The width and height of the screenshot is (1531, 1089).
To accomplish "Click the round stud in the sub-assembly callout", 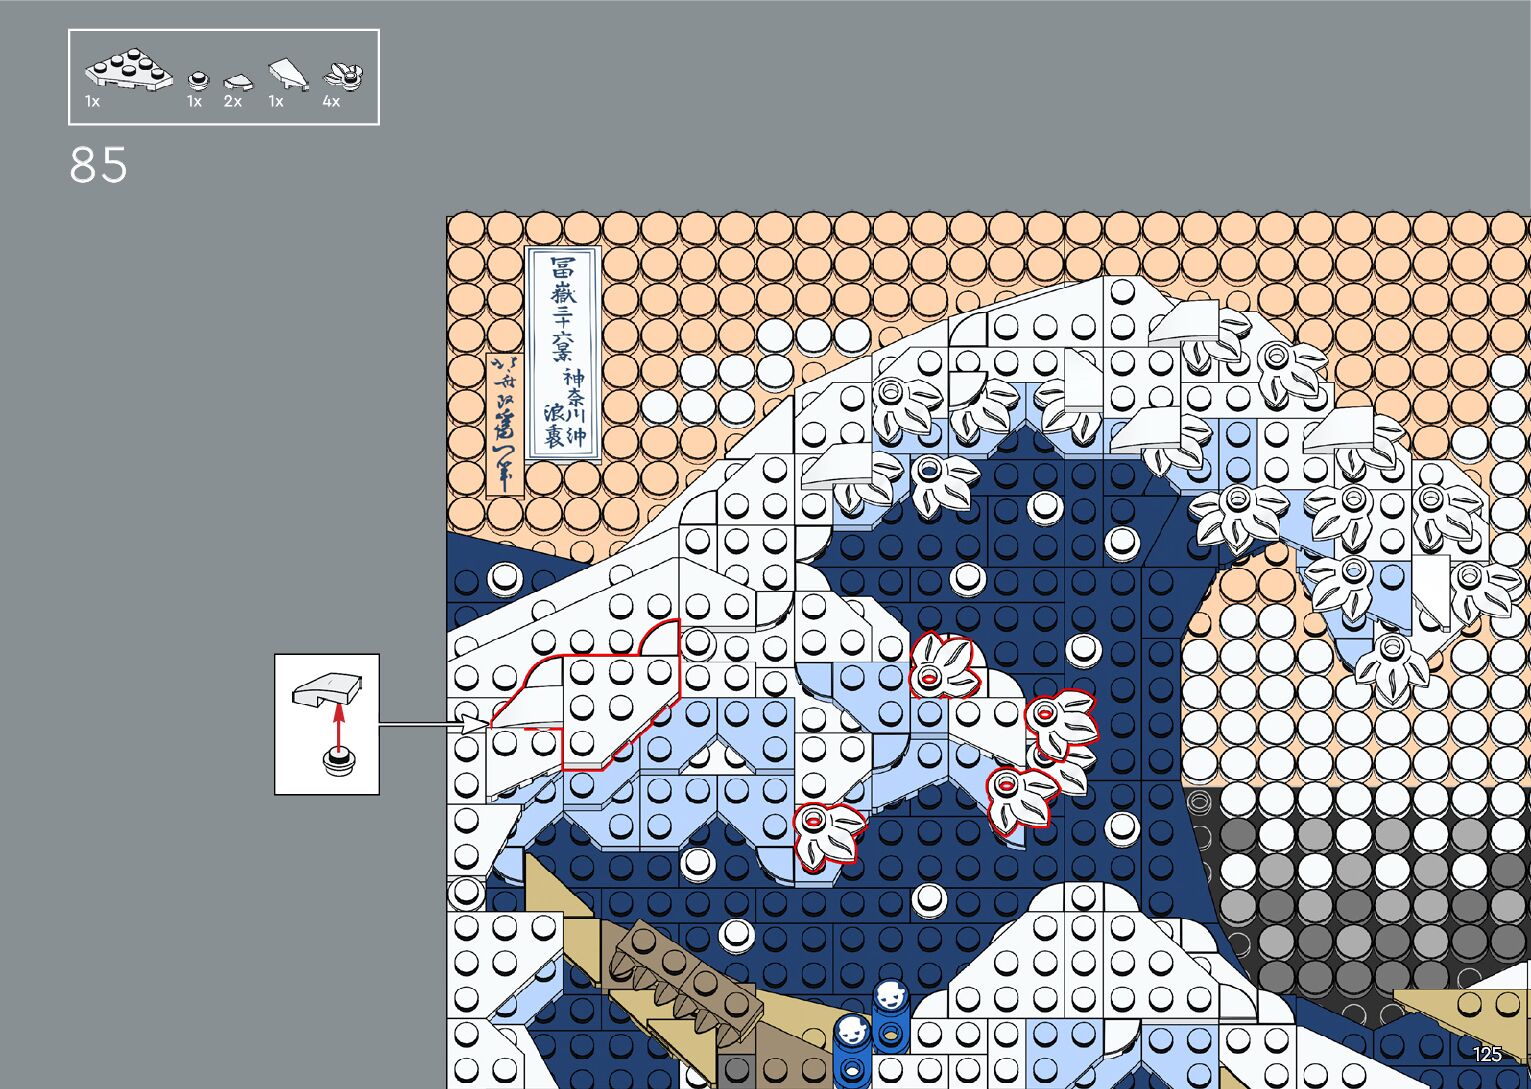I will click(339, 763).
